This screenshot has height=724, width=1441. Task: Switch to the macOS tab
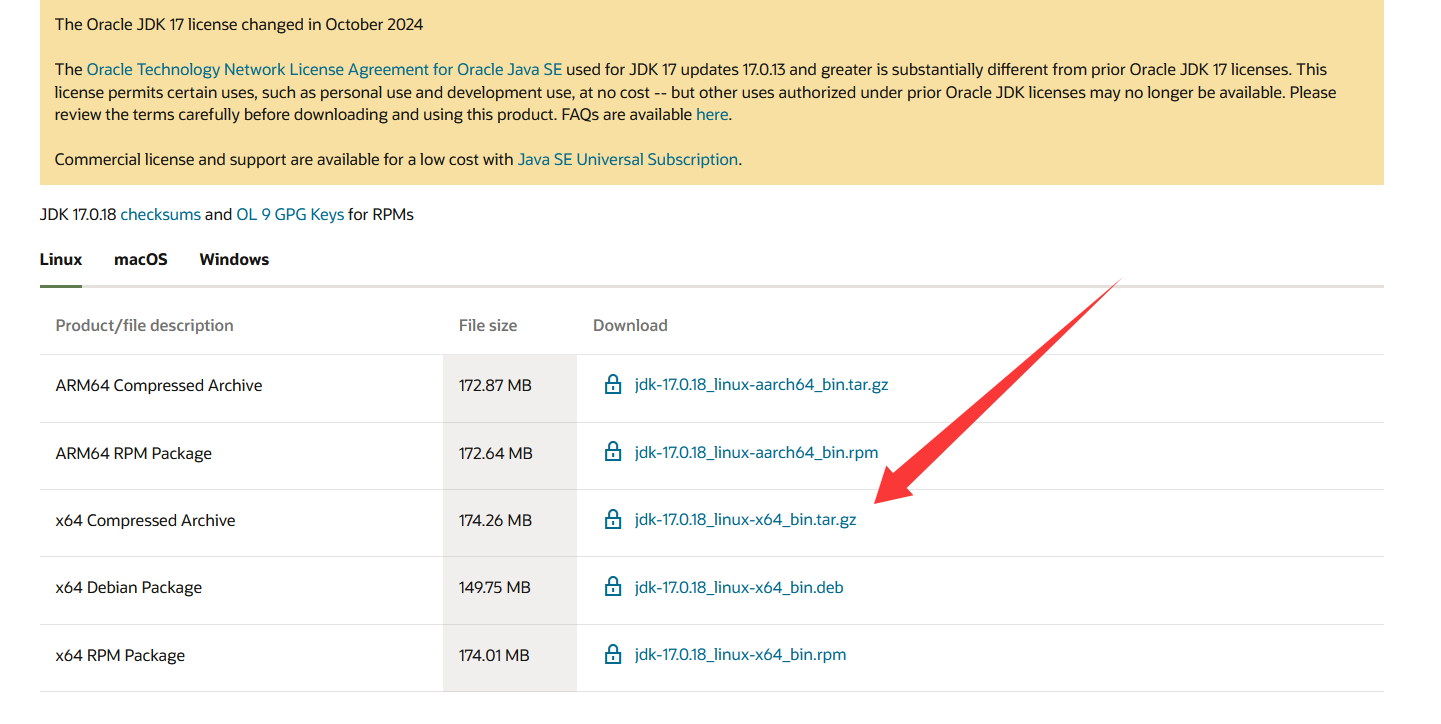pyautogui.click(x=141, y=259)
